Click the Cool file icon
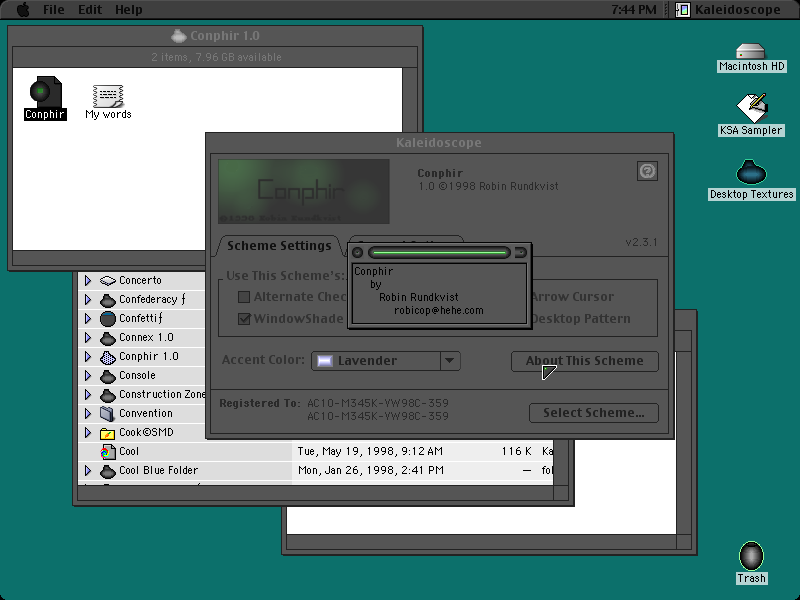 (x=106, y=452)
